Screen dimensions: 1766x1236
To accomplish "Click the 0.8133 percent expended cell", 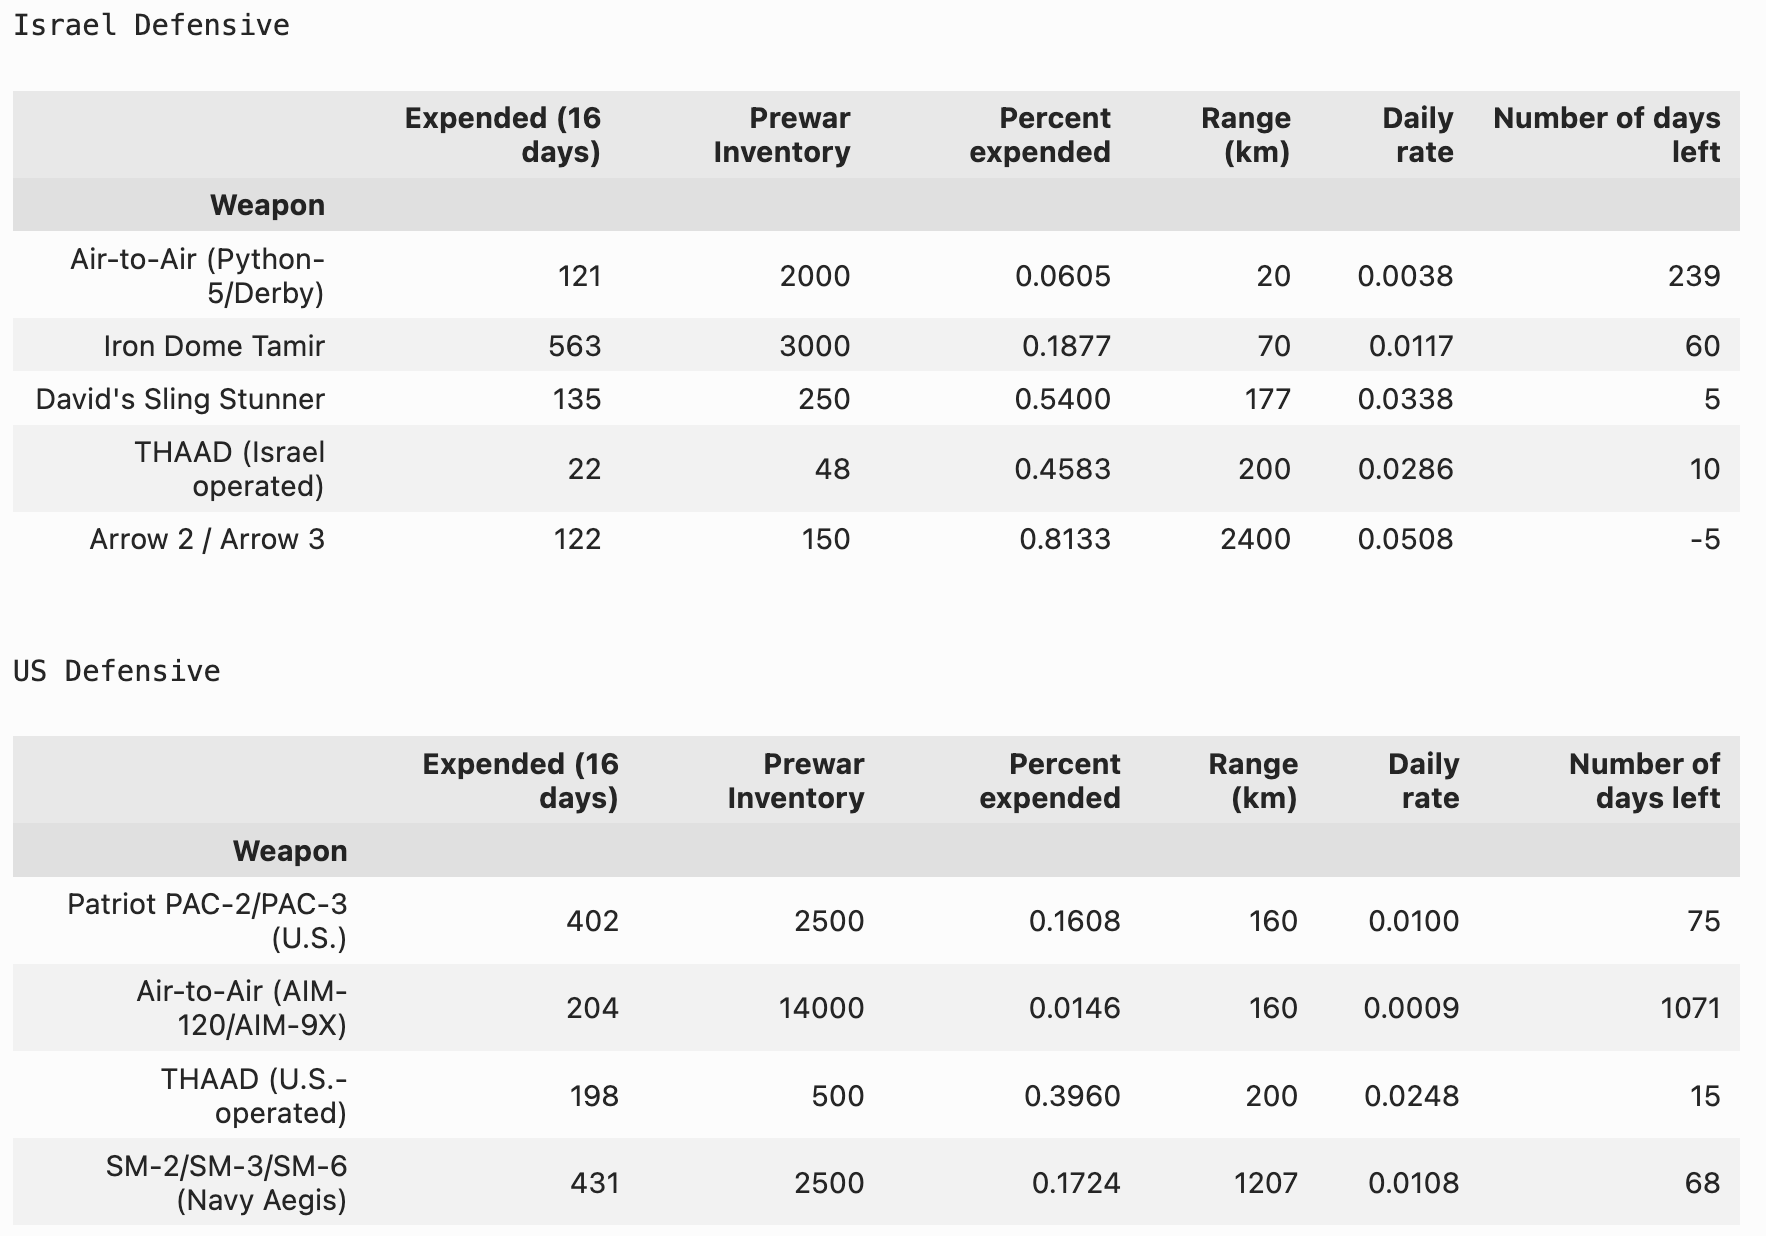I will pos(1064,539).
